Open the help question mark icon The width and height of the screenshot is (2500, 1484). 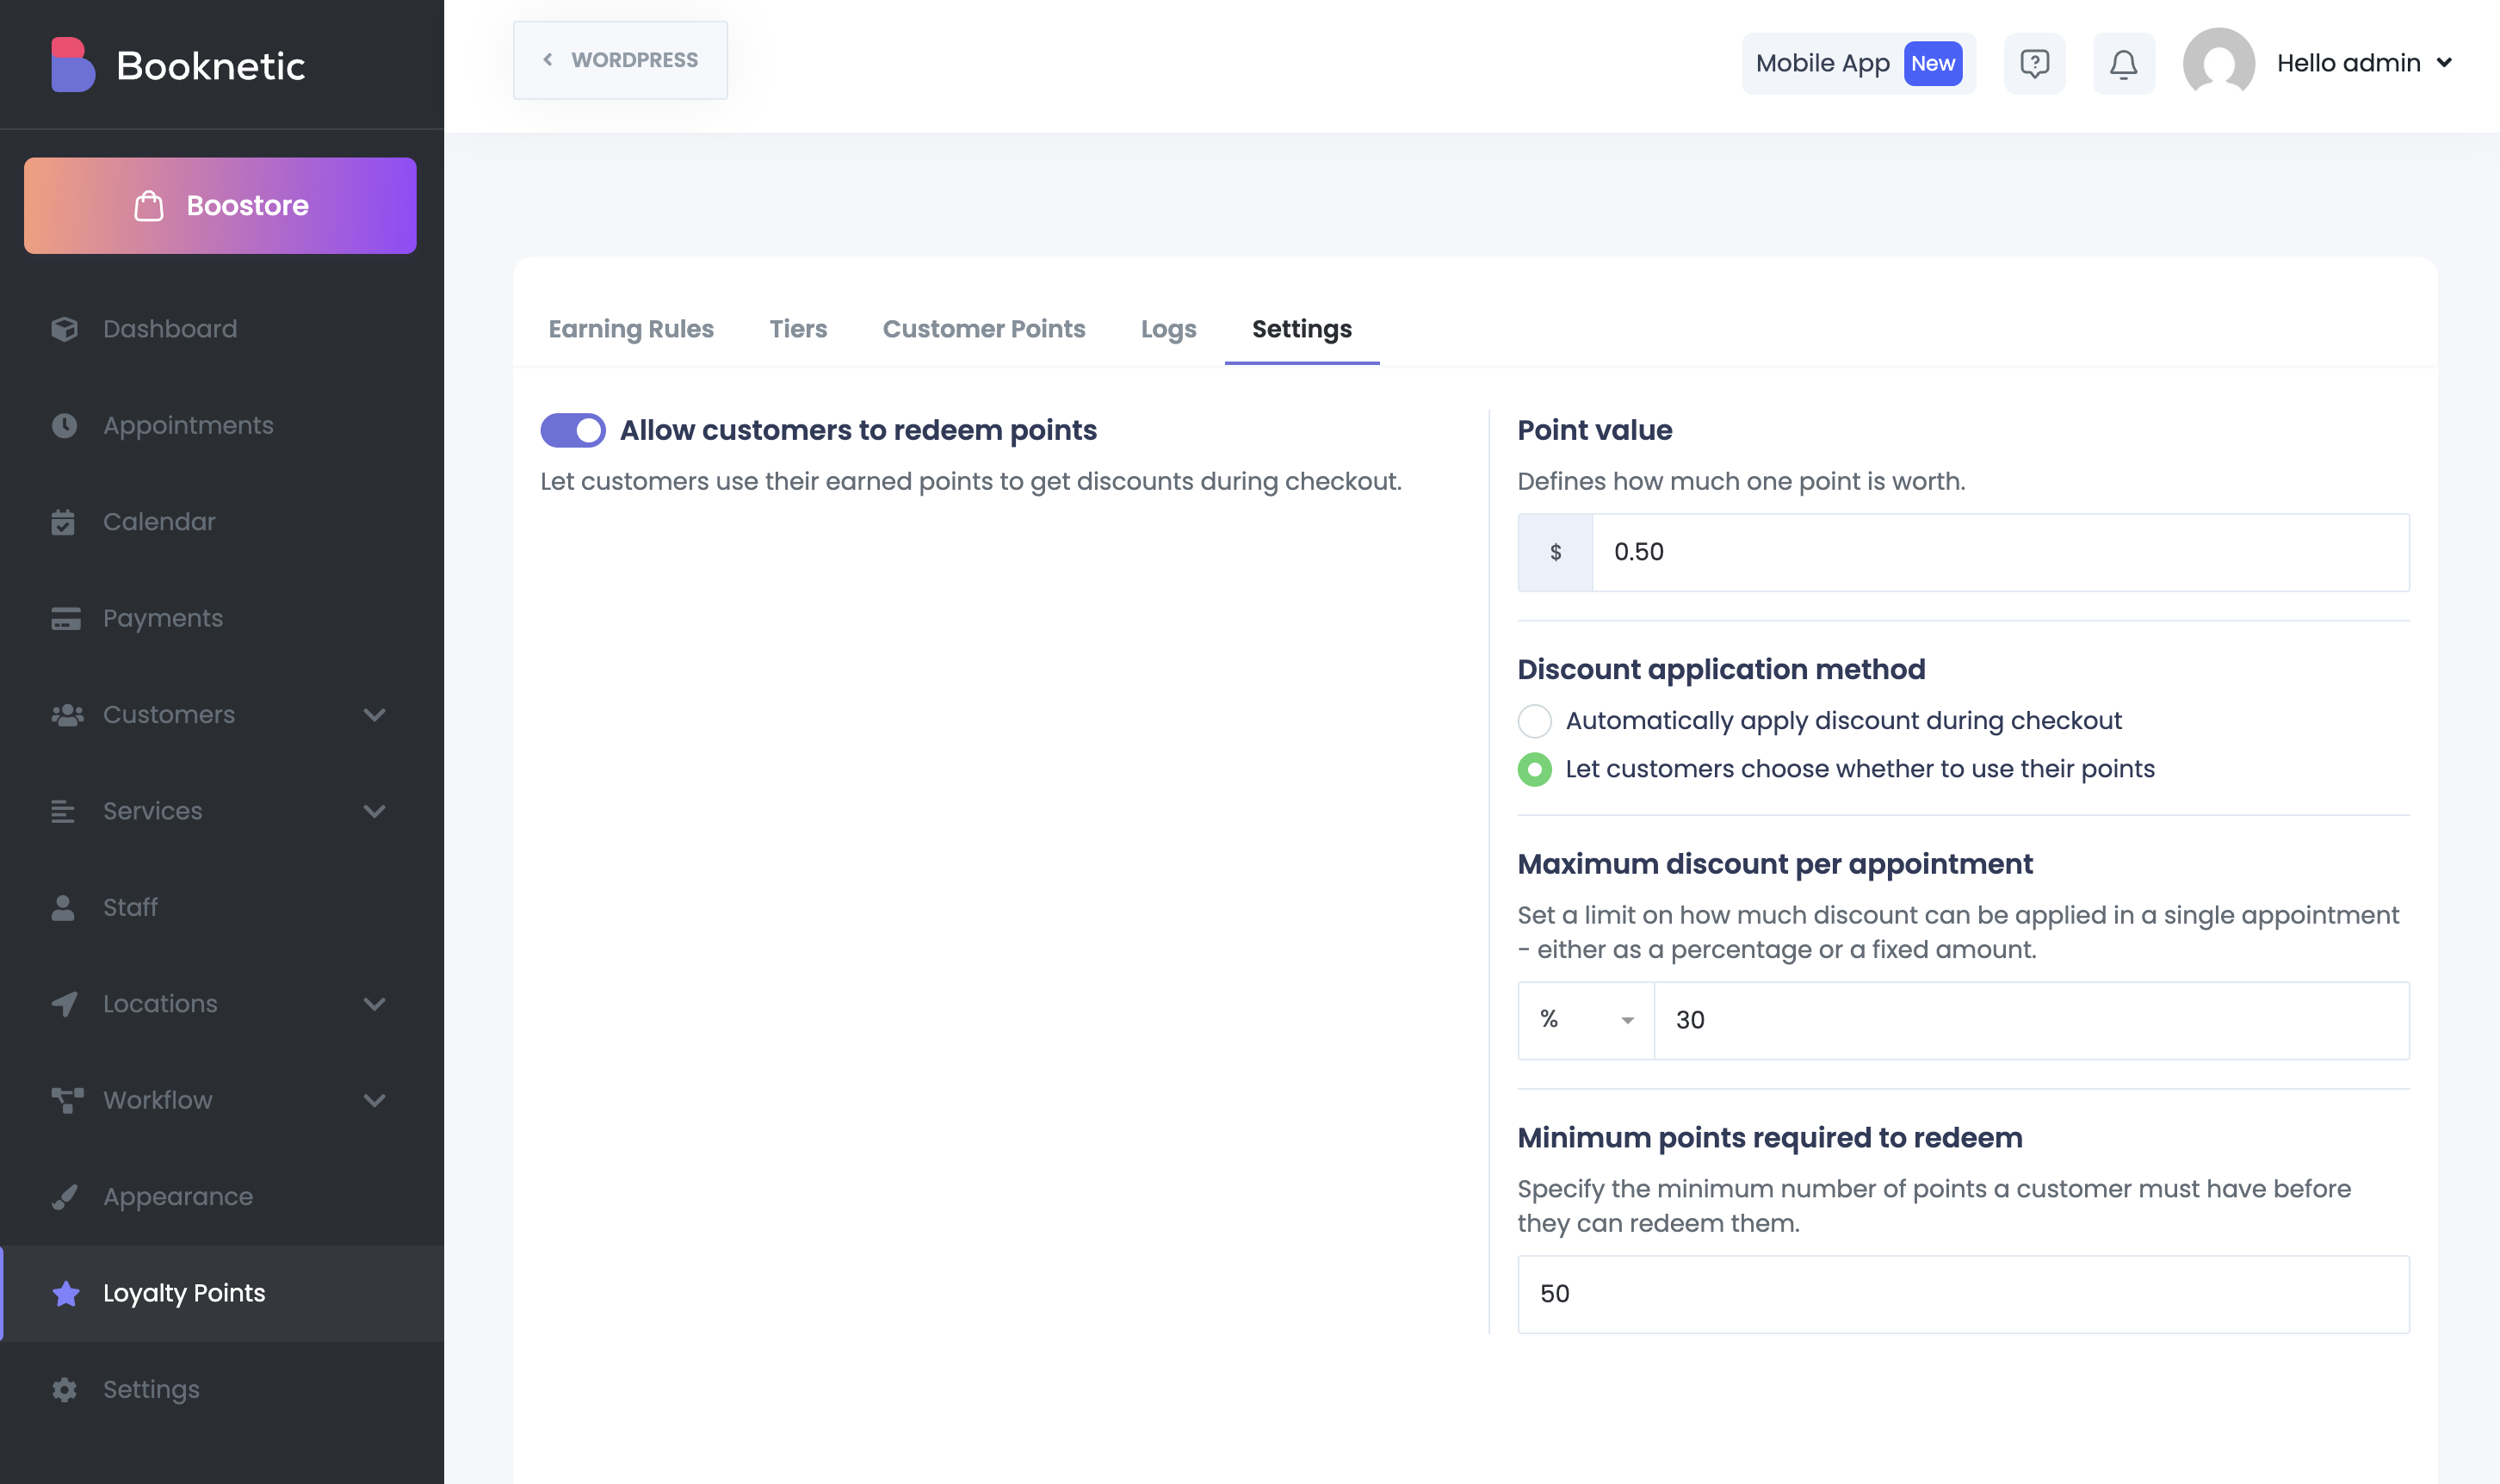(x=2034, y=64)
